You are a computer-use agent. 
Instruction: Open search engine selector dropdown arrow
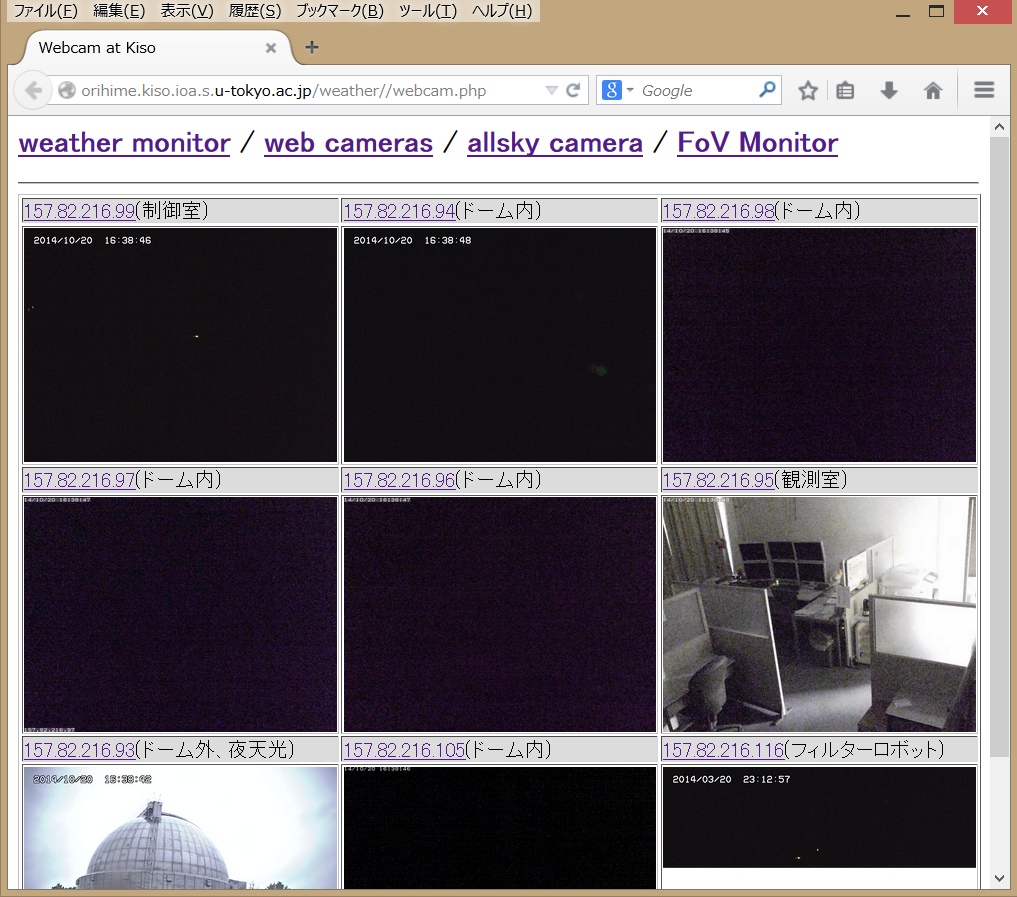click(630, 90)
